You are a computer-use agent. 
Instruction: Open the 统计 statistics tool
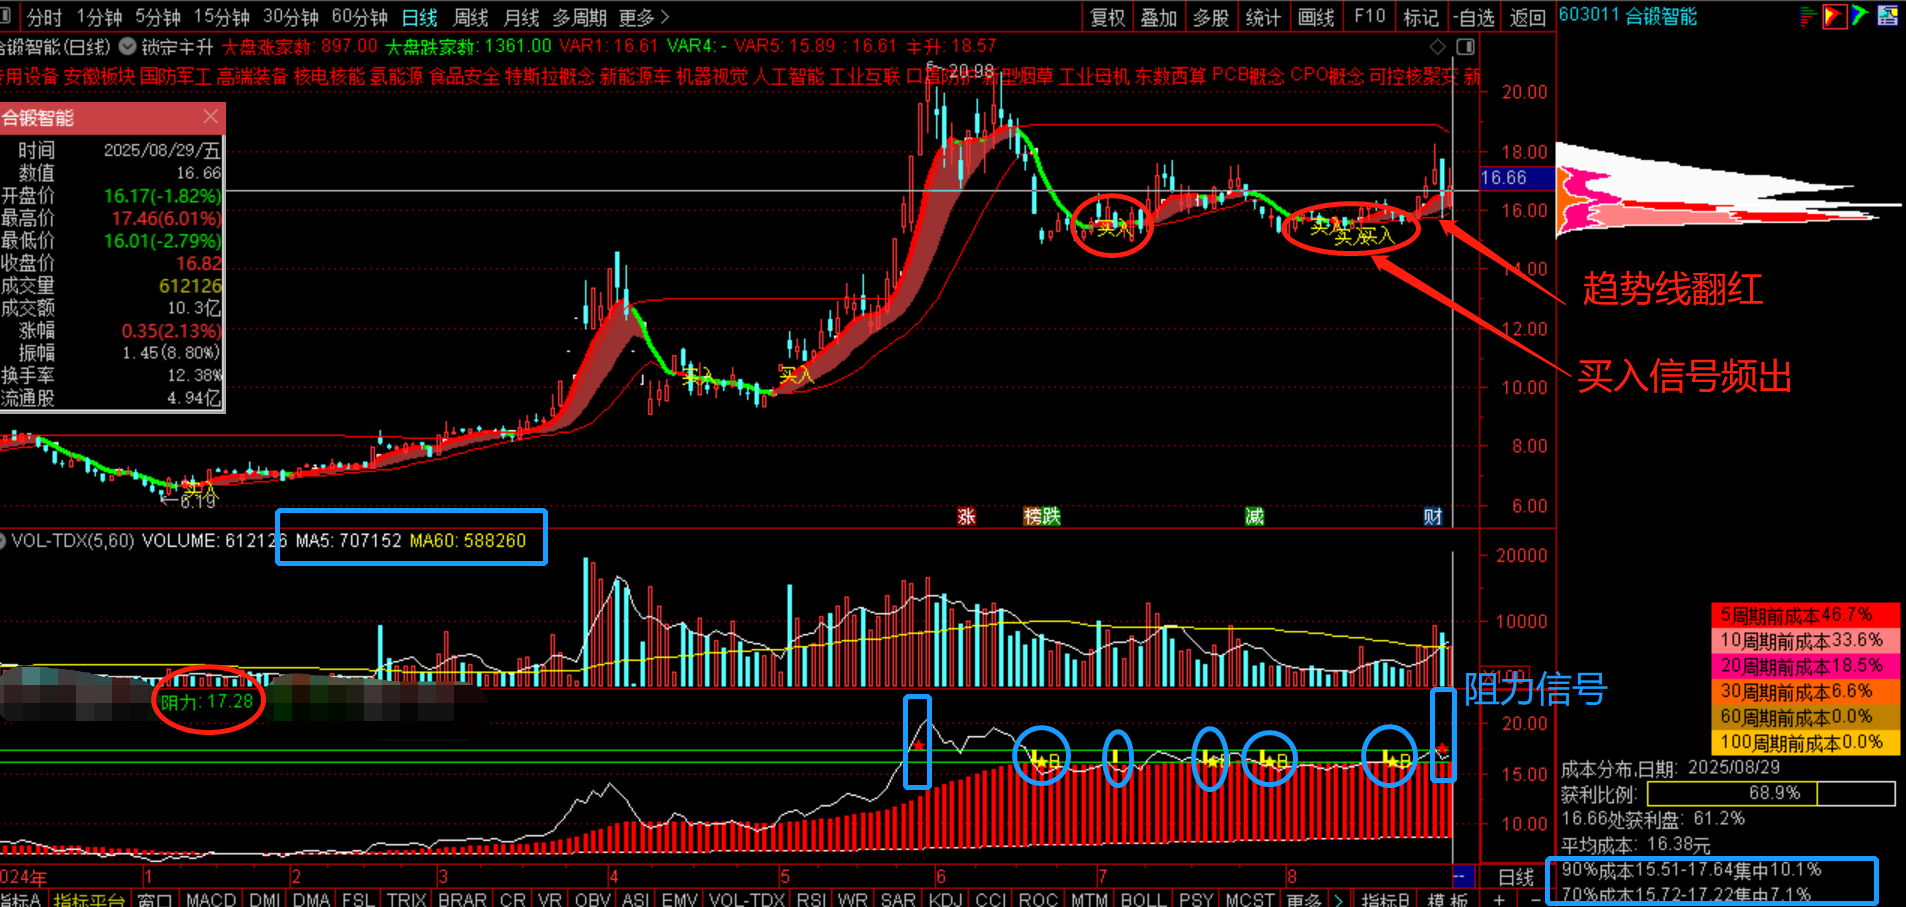point(1263,17)
